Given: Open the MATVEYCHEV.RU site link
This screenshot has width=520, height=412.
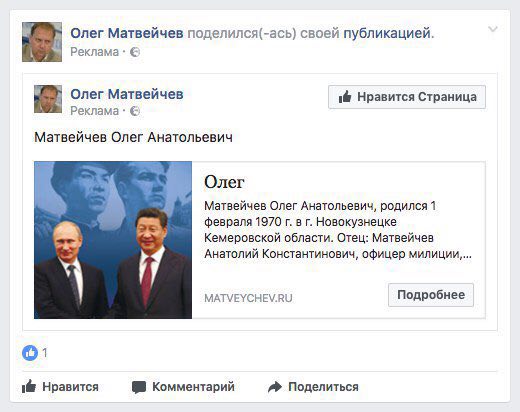Looking at the screenshot, I should 248,298.
